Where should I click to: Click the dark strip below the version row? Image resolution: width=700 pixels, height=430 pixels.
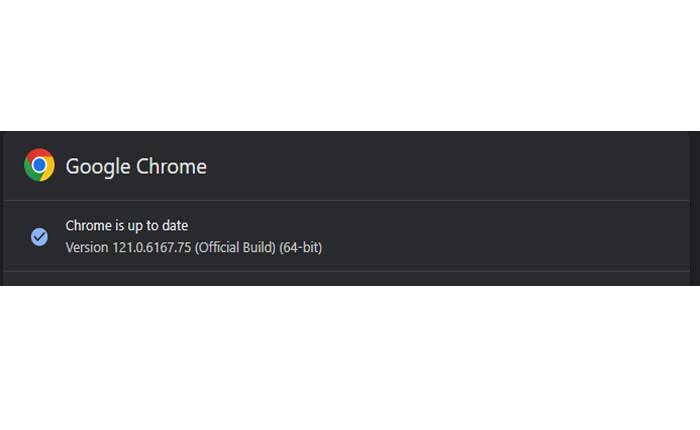click(x=350, y=279)
